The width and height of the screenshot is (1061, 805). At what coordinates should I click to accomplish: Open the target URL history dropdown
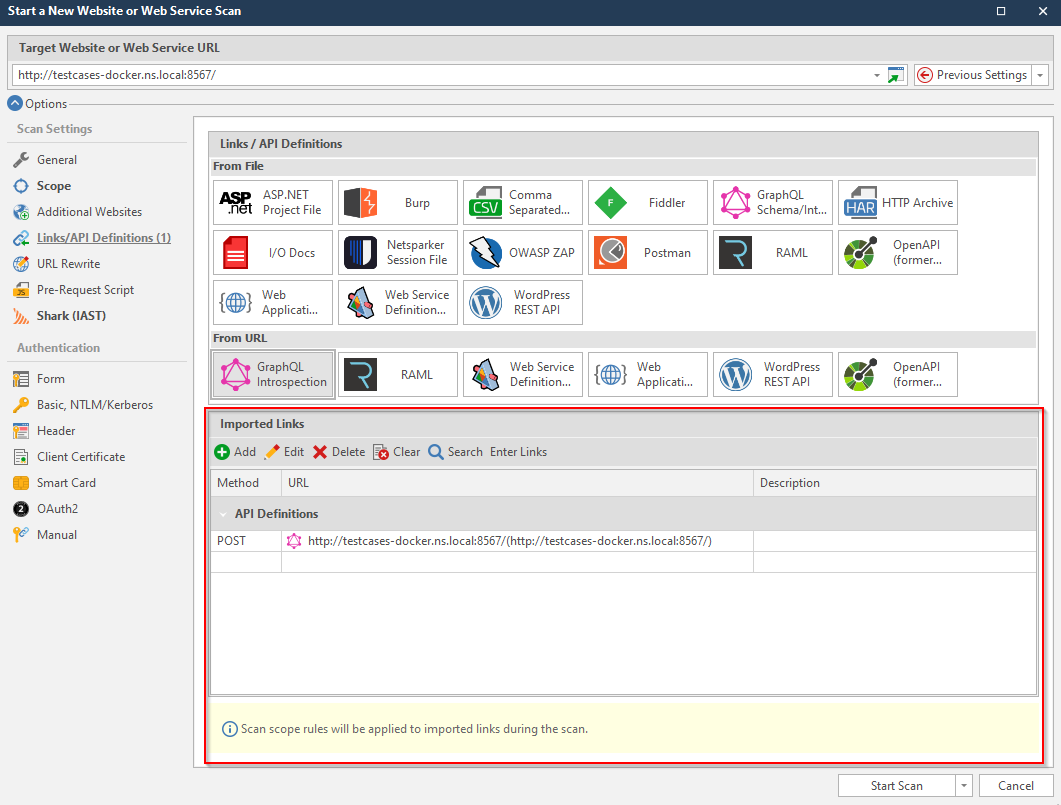[x=877, y=75]
